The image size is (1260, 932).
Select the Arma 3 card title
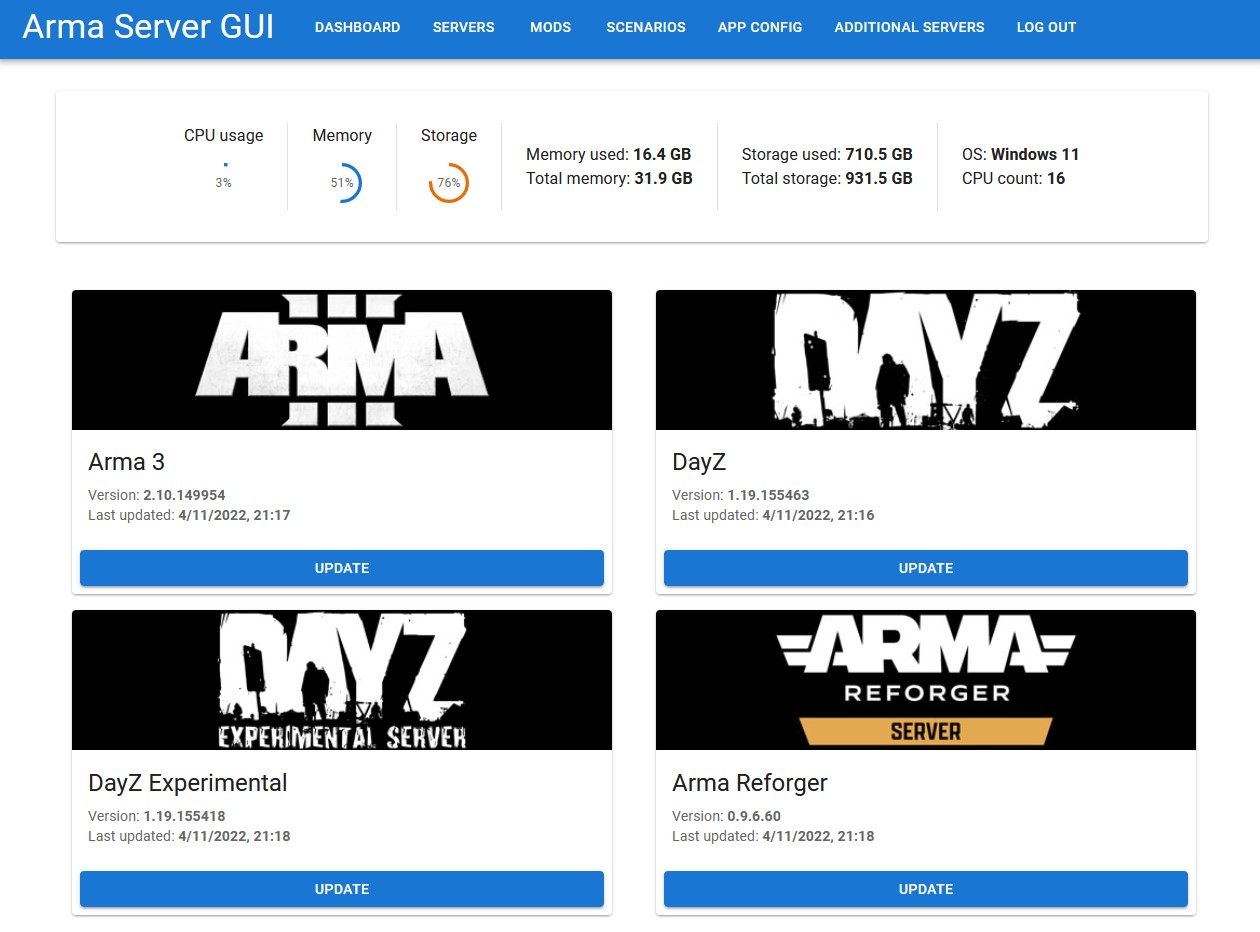coord(127,462)
